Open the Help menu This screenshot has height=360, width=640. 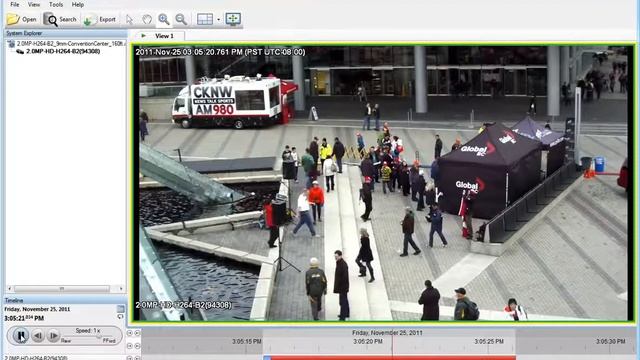coord(78,4)
